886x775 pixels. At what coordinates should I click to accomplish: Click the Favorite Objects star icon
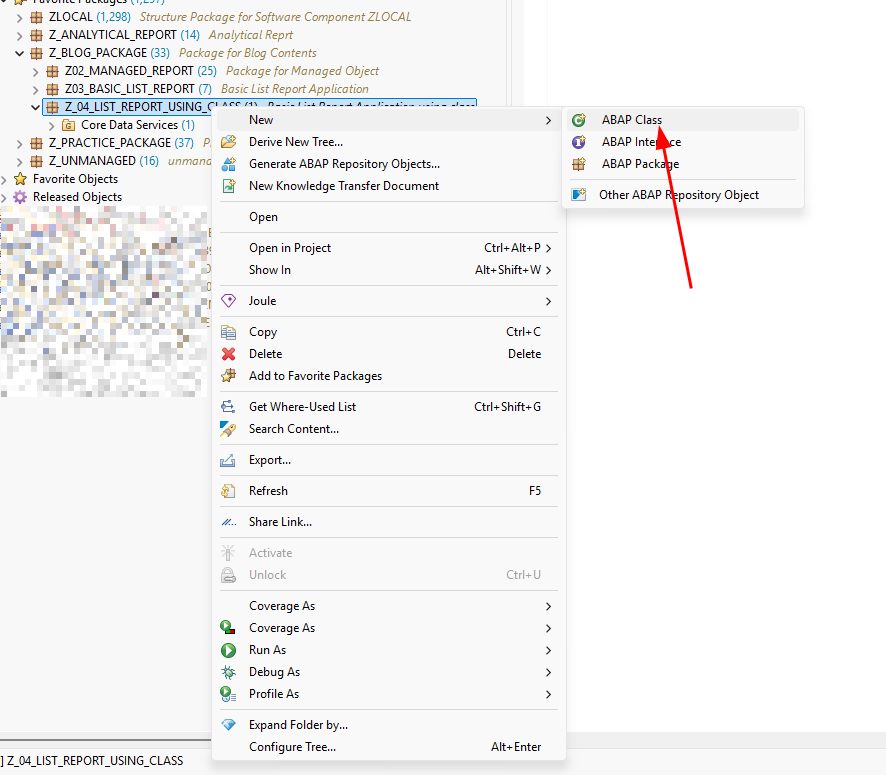(x=20, y=179)
